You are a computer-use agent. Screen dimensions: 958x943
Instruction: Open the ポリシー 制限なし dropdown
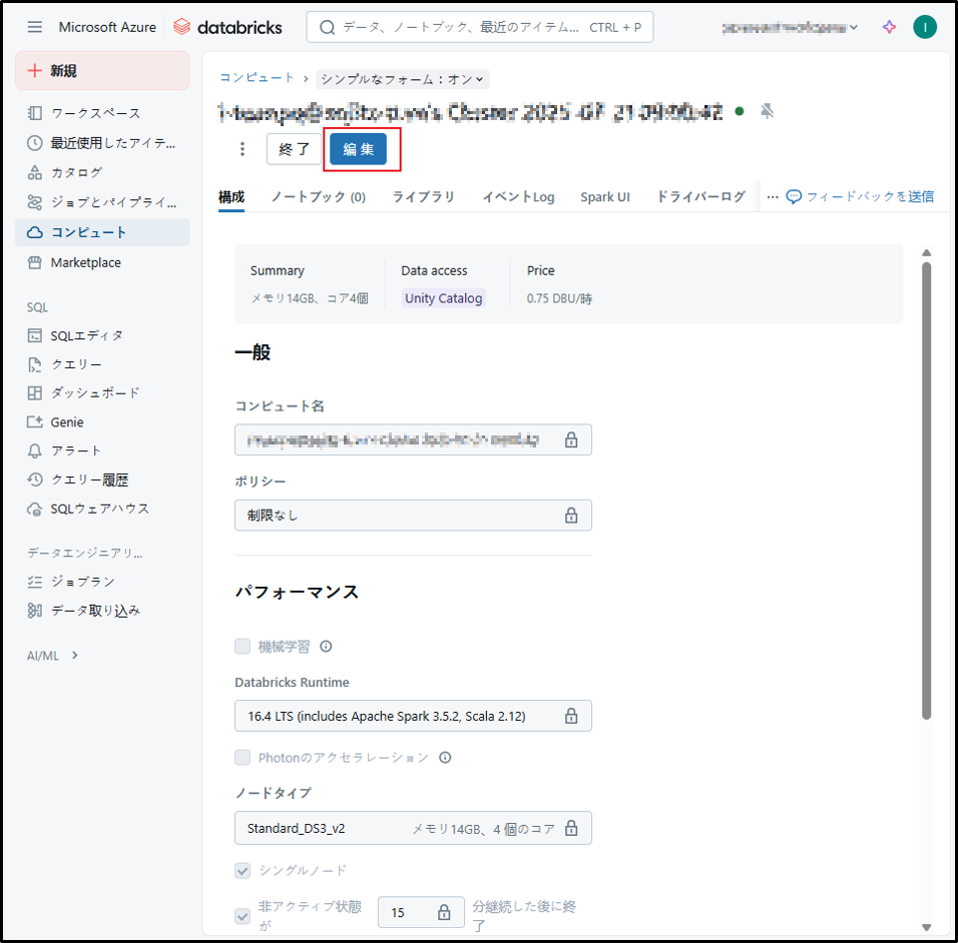coord(413,515)
